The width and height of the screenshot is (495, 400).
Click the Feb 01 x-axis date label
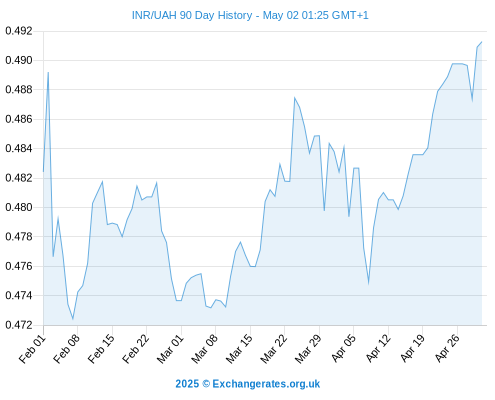[33, 349]
